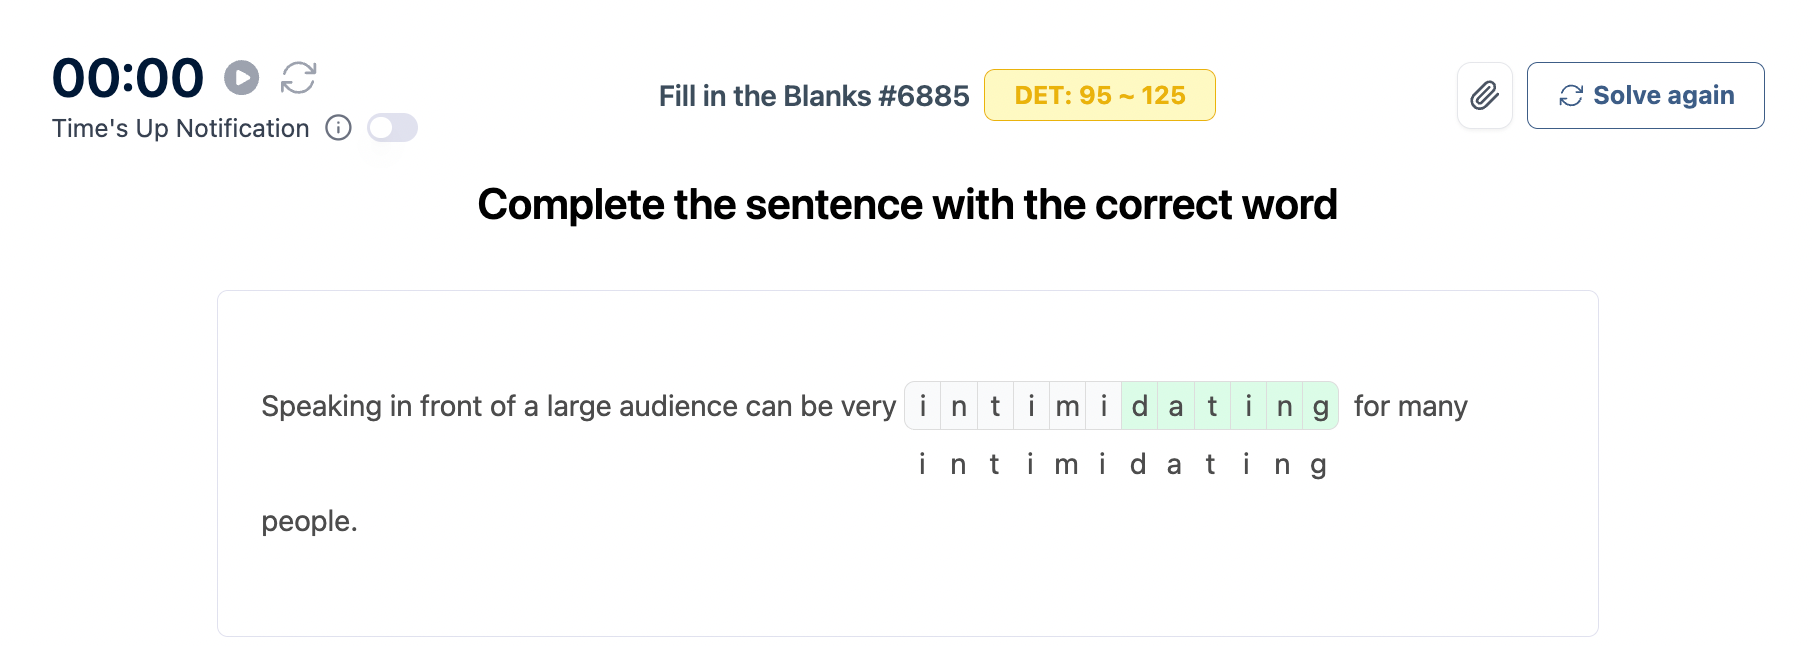Click the refresh icon inside Solve again
Viewport: 1812px width, 646px height.
[x=1571, y=96]
